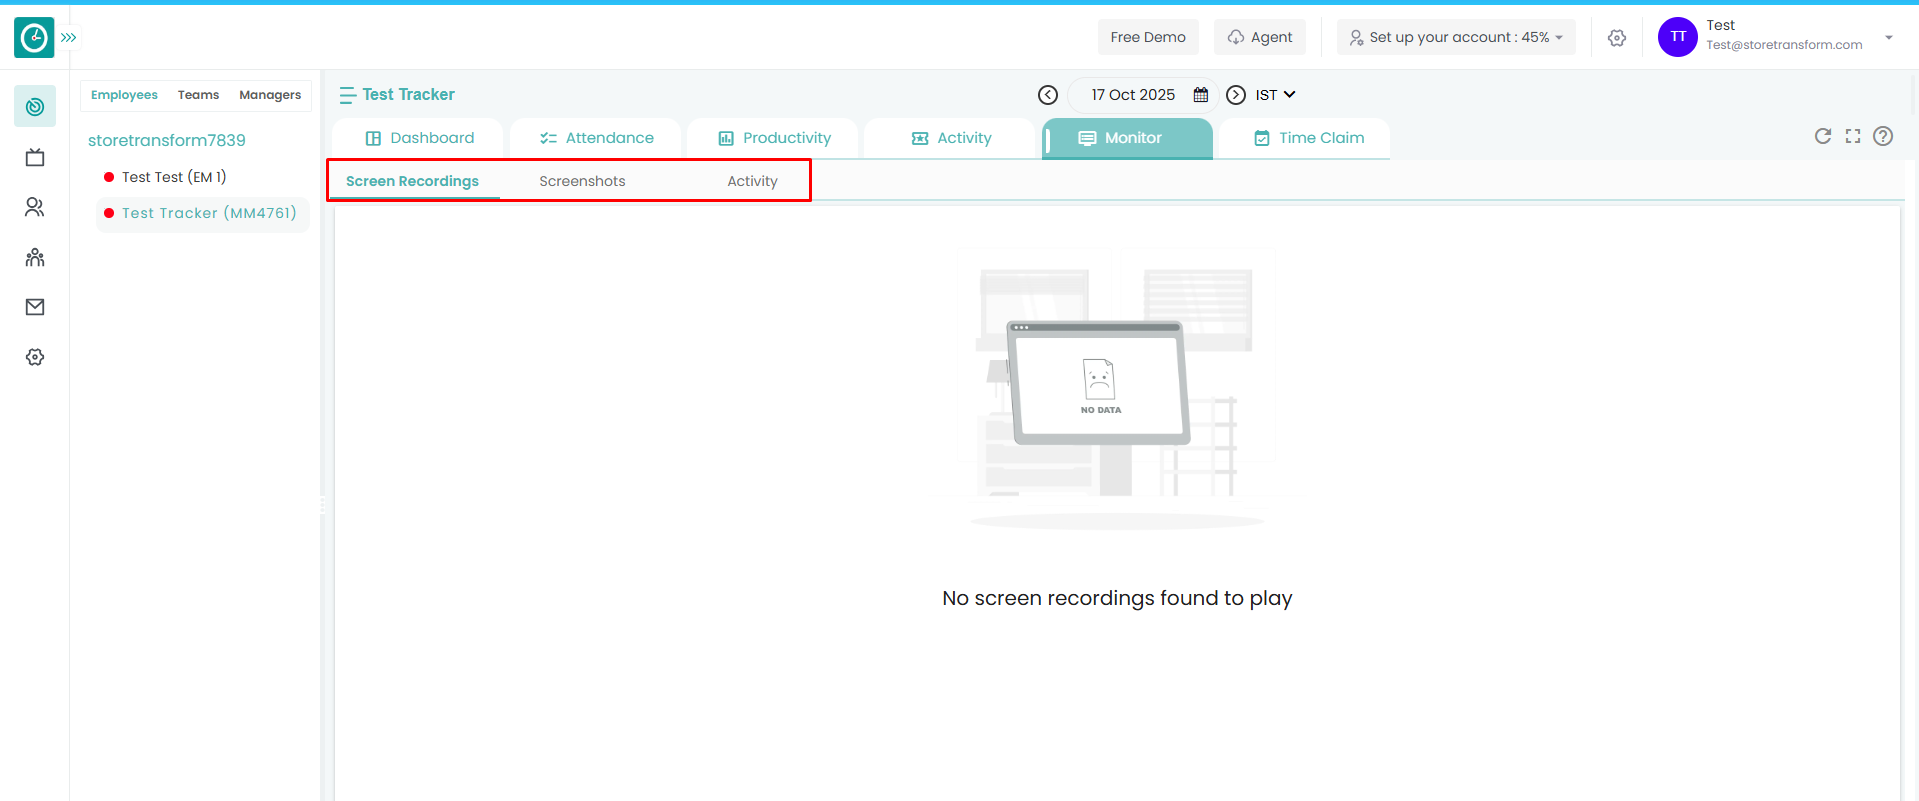Go to the next date arrow
1919x801 pixels.
1236,95
